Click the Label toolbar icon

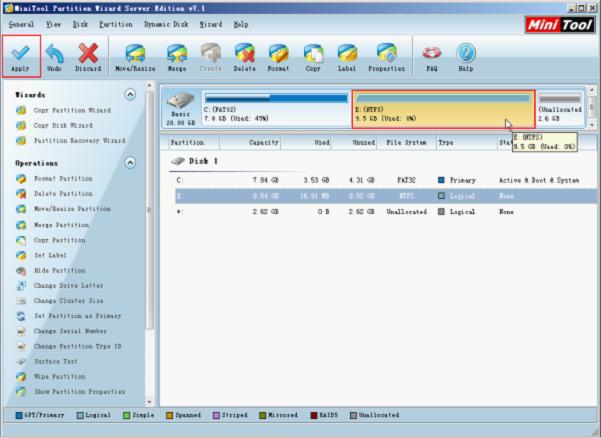(347, 53)
